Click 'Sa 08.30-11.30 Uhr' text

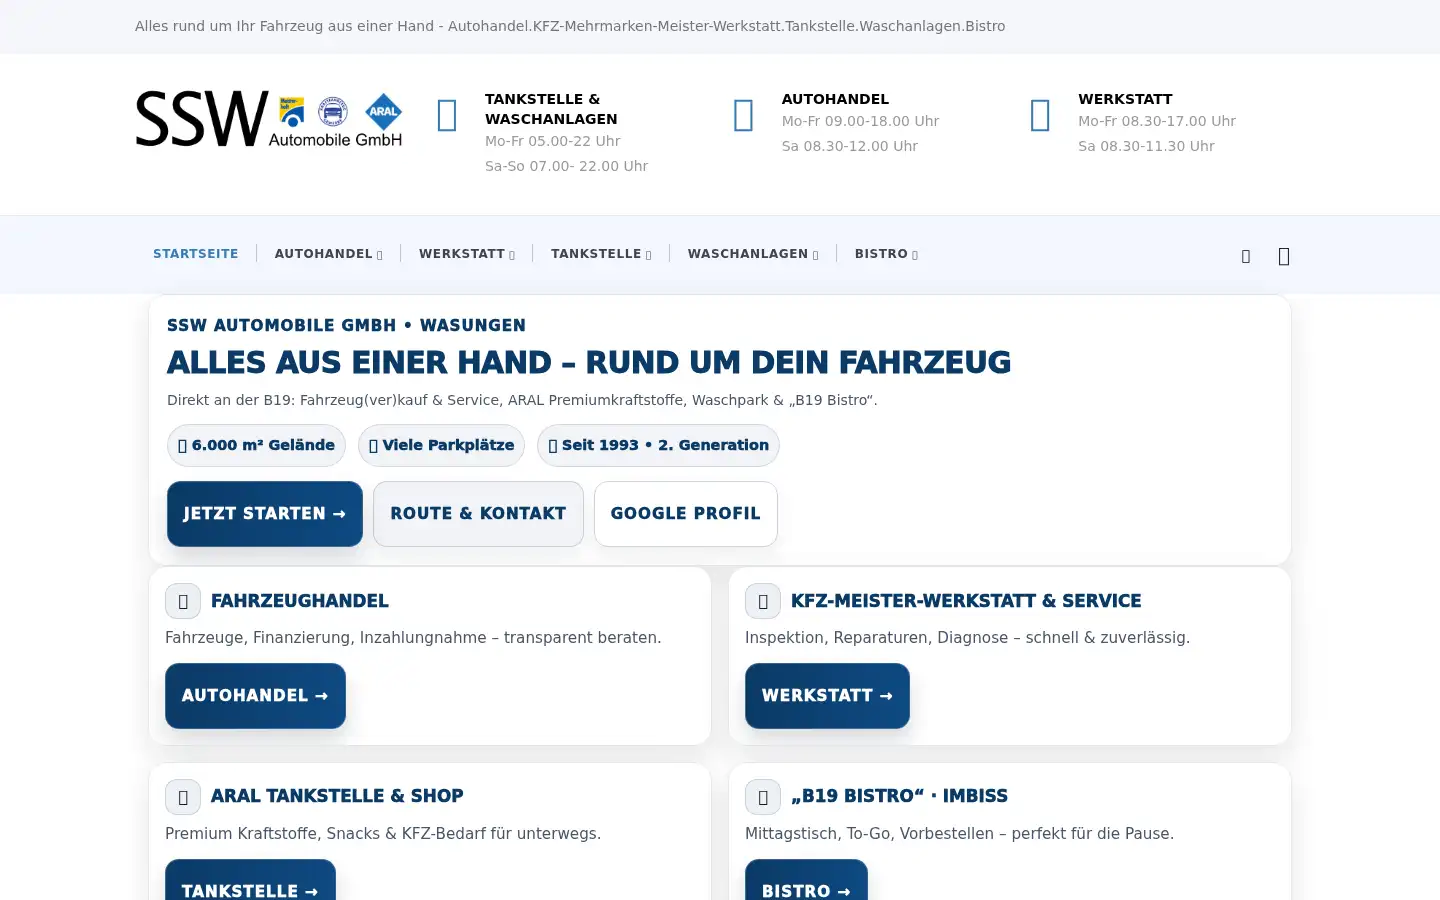point(1146,146)
